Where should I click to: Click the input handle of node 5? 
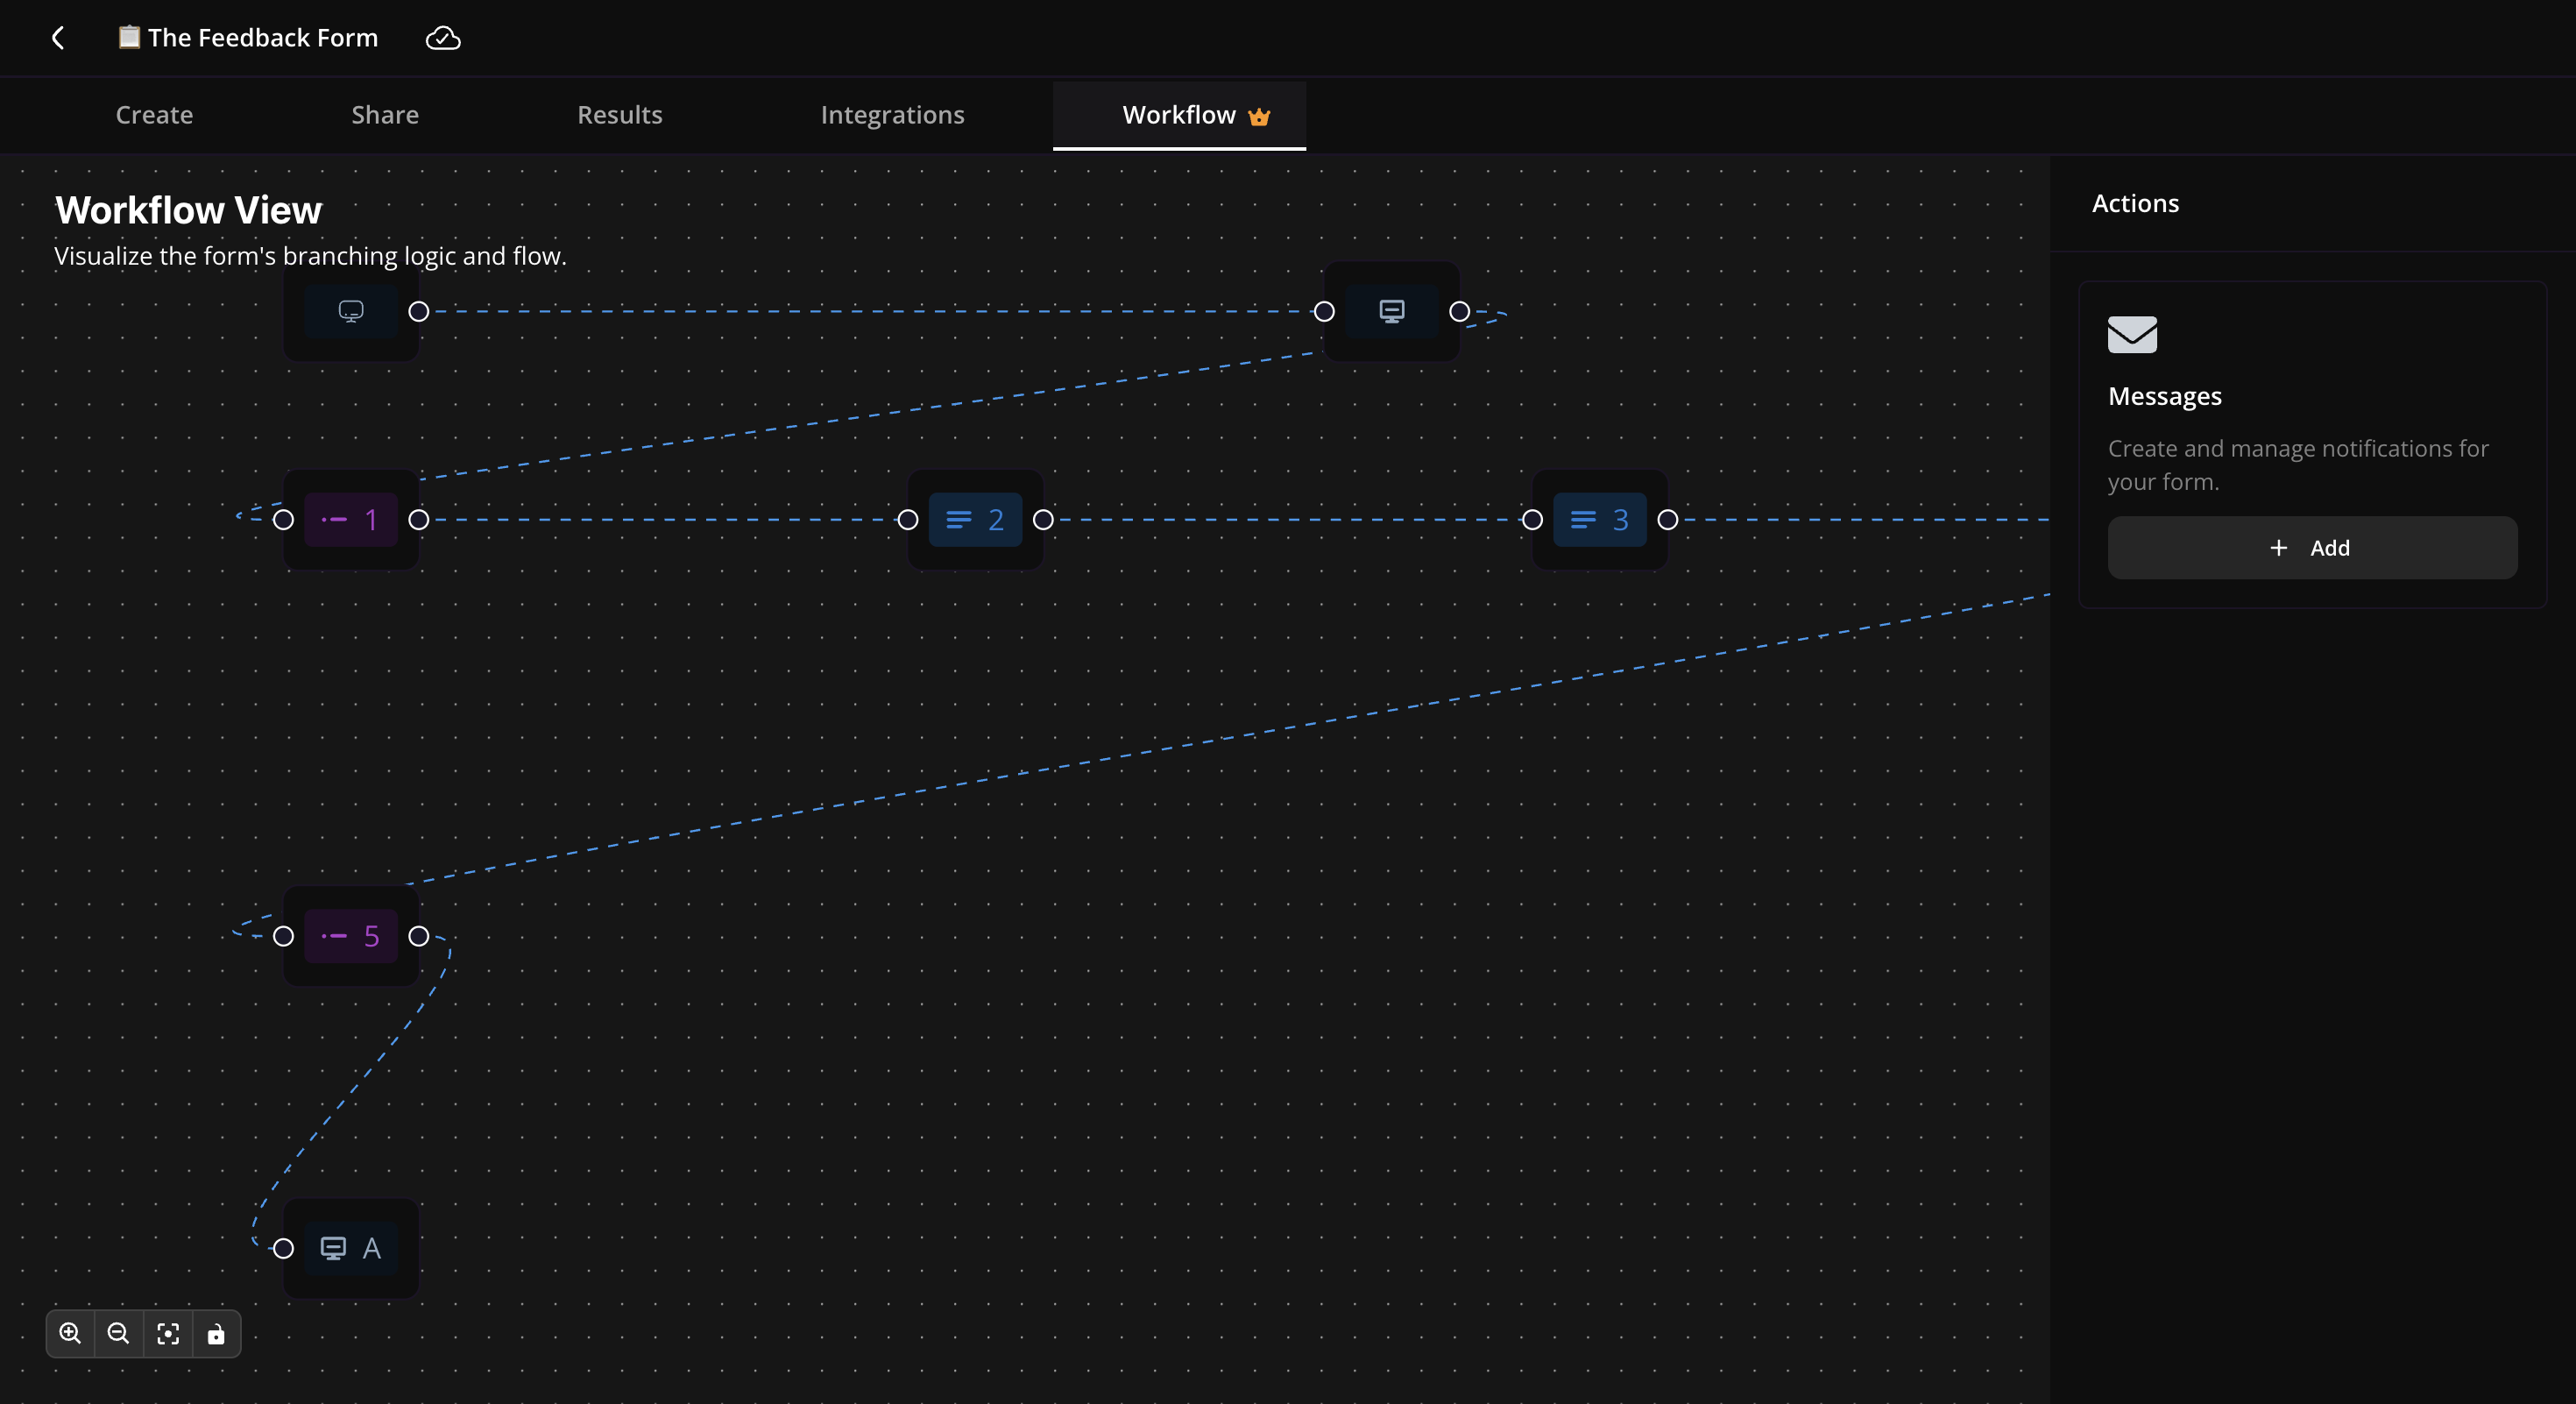tap(284, 936)
